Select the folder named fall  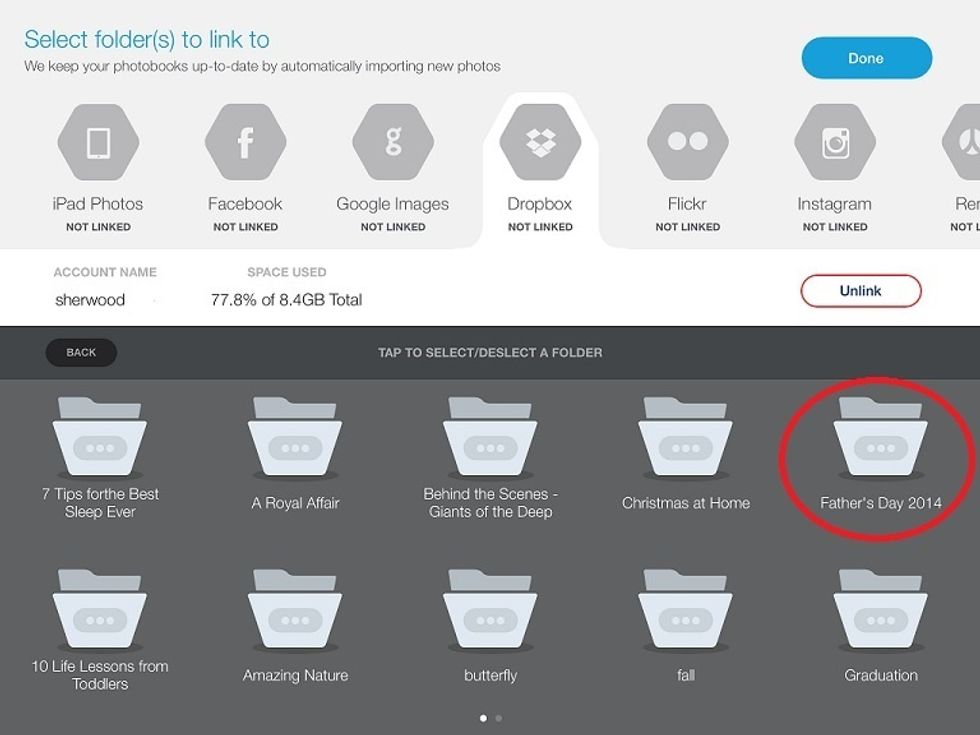click(686, 612)
